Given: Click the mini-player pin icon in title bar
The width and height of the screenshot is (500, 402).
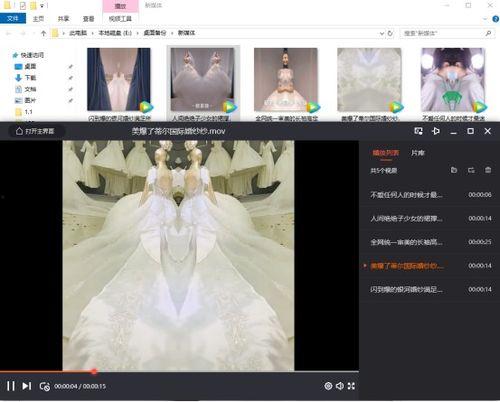Looking at the screenshot, I should (436, 131).
